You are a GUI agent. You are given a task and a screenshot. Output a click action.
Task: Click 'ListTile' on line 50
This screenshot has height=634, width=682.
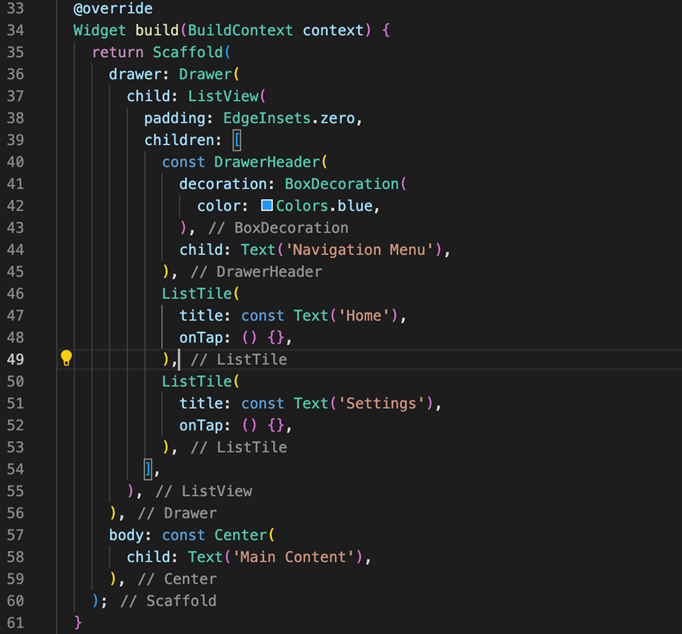[197, 381]
